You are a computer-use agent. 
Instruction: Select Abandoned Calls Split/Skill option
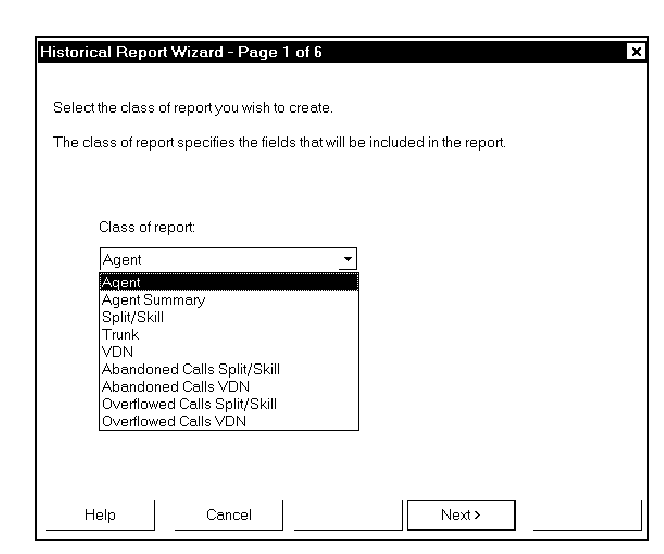pos(229,369)
